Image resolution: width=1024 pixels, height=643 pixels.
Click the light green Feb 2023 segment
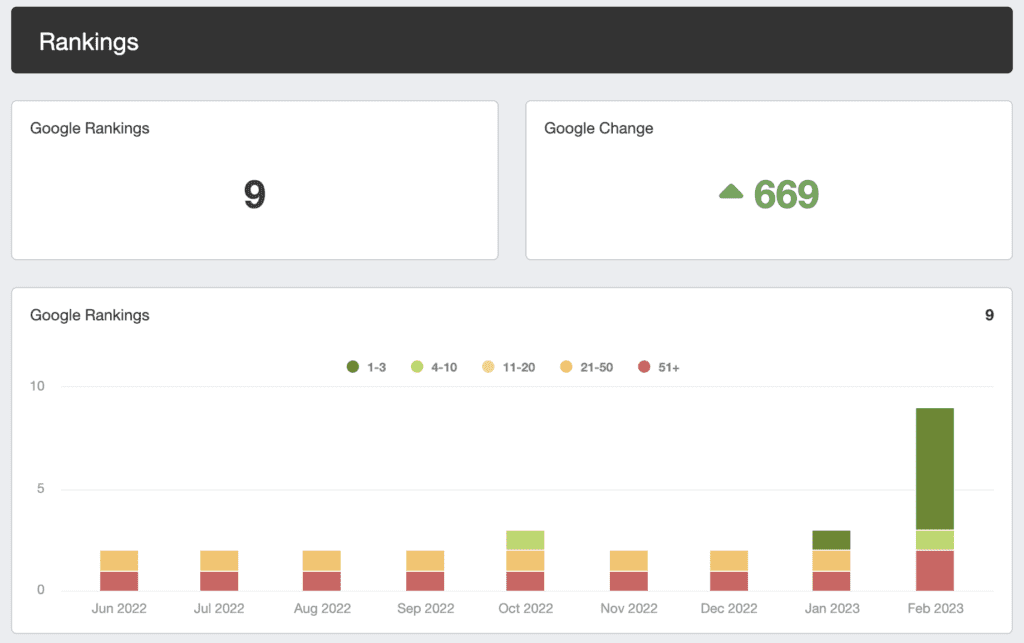coord(935,540)
